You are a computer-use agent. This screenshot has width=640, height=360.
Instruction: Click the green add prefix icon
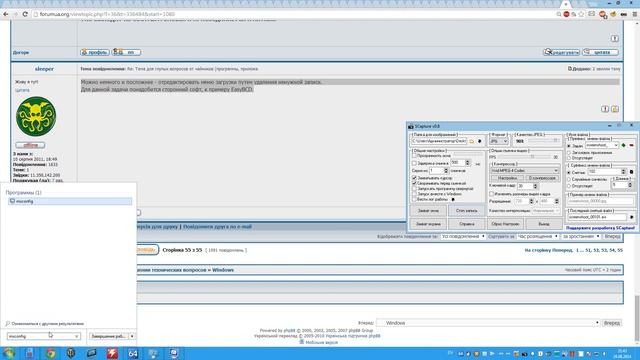[623, 145]
